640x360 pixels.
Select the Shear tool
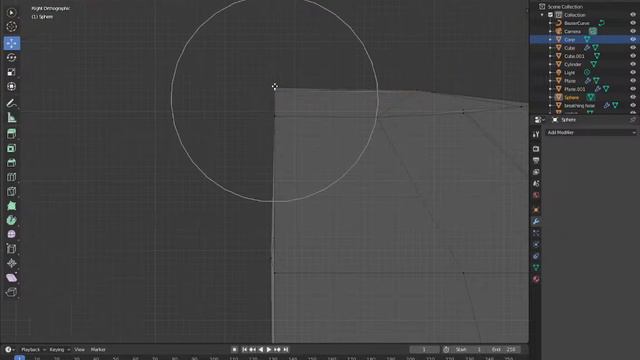11,278
